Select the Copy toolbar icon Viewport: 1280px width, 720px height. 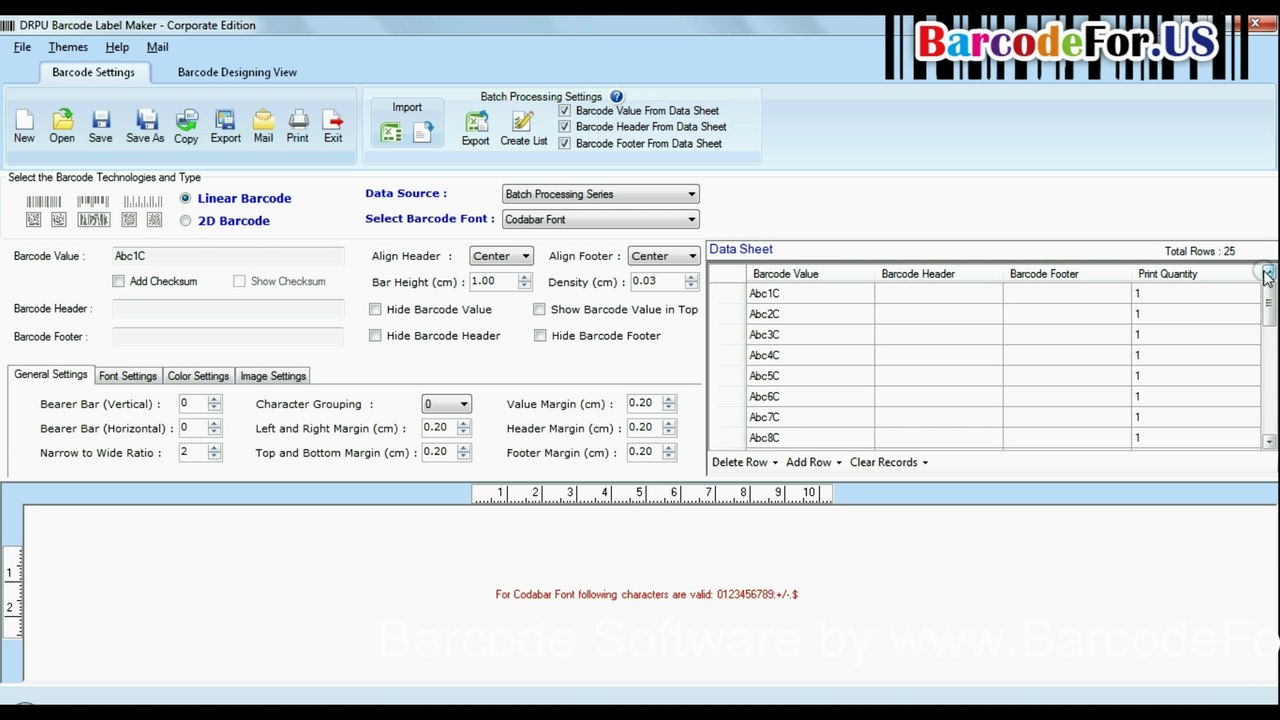[186, 121]
